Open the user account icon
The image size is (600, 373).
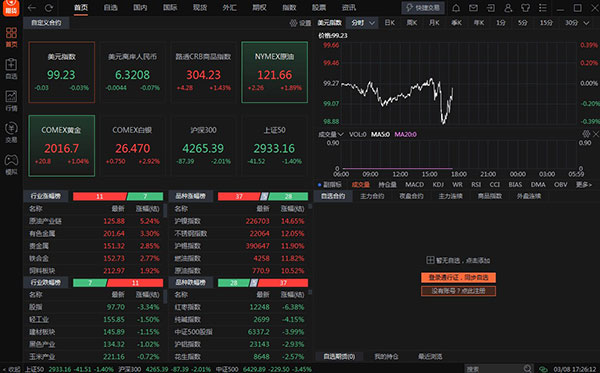(508, 8)
